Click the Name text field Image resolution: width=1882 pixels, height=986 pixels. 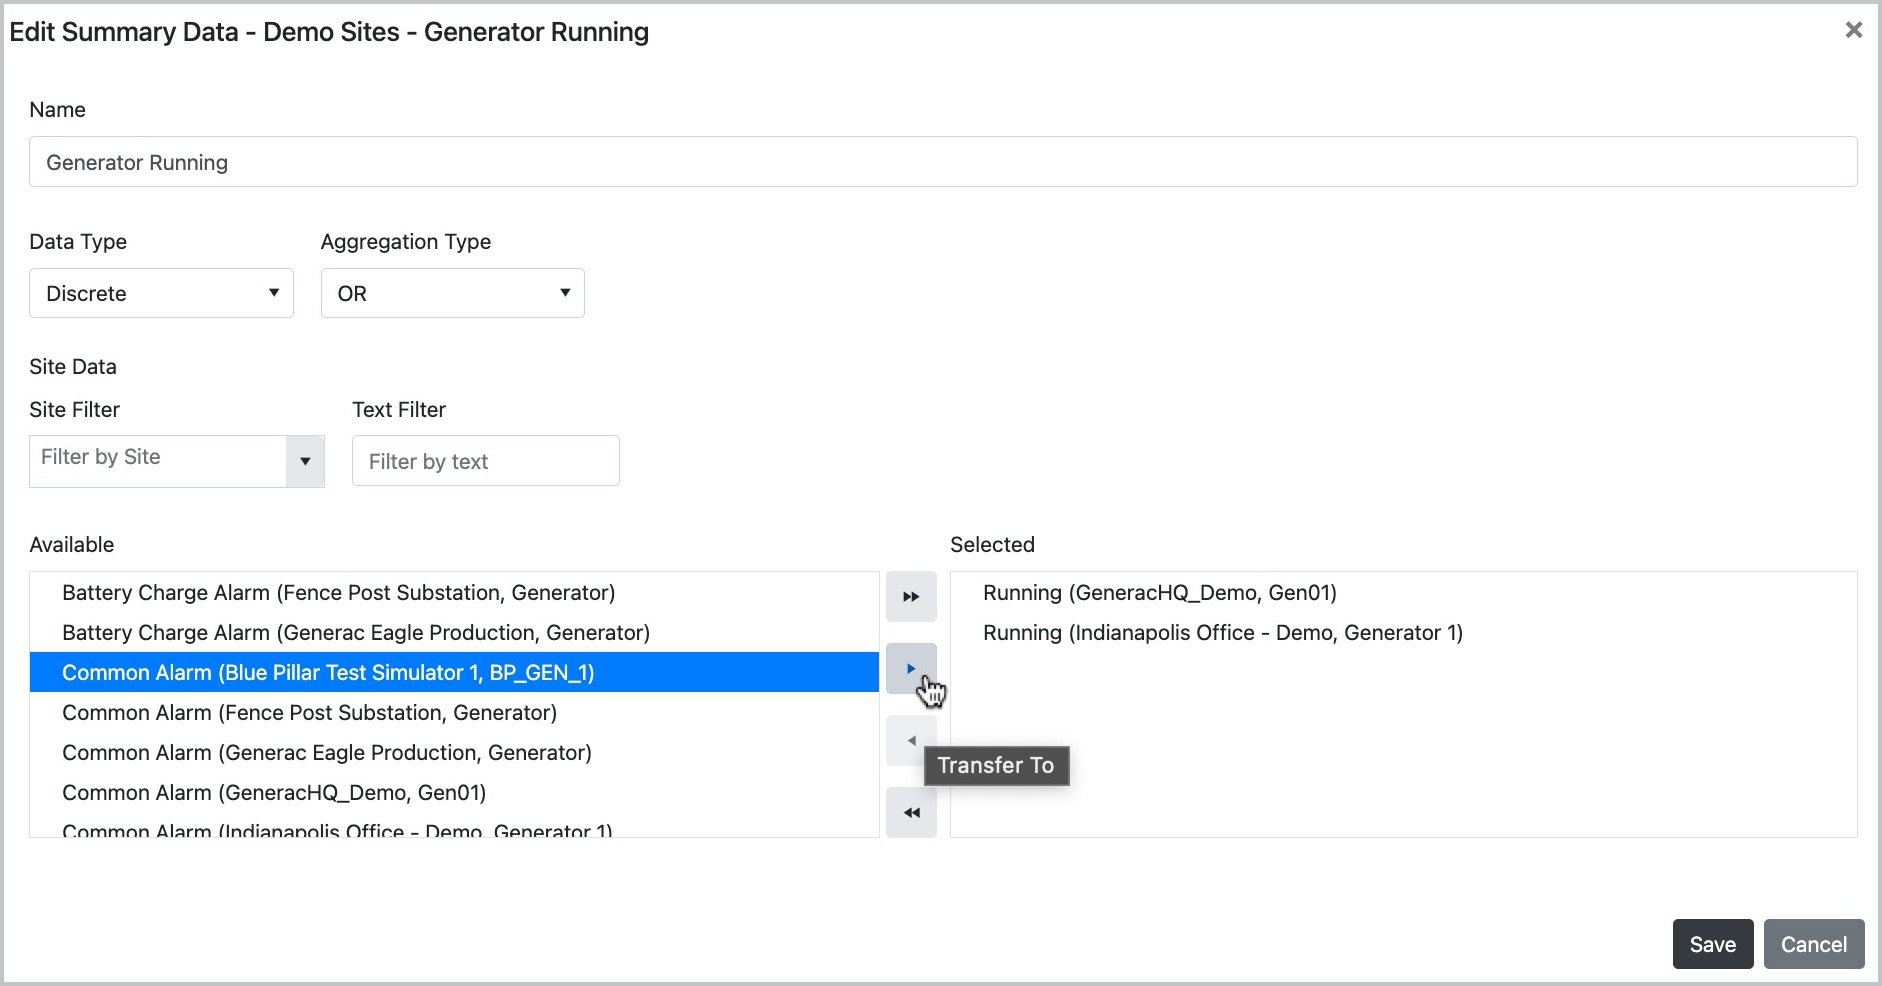[942, 162]
